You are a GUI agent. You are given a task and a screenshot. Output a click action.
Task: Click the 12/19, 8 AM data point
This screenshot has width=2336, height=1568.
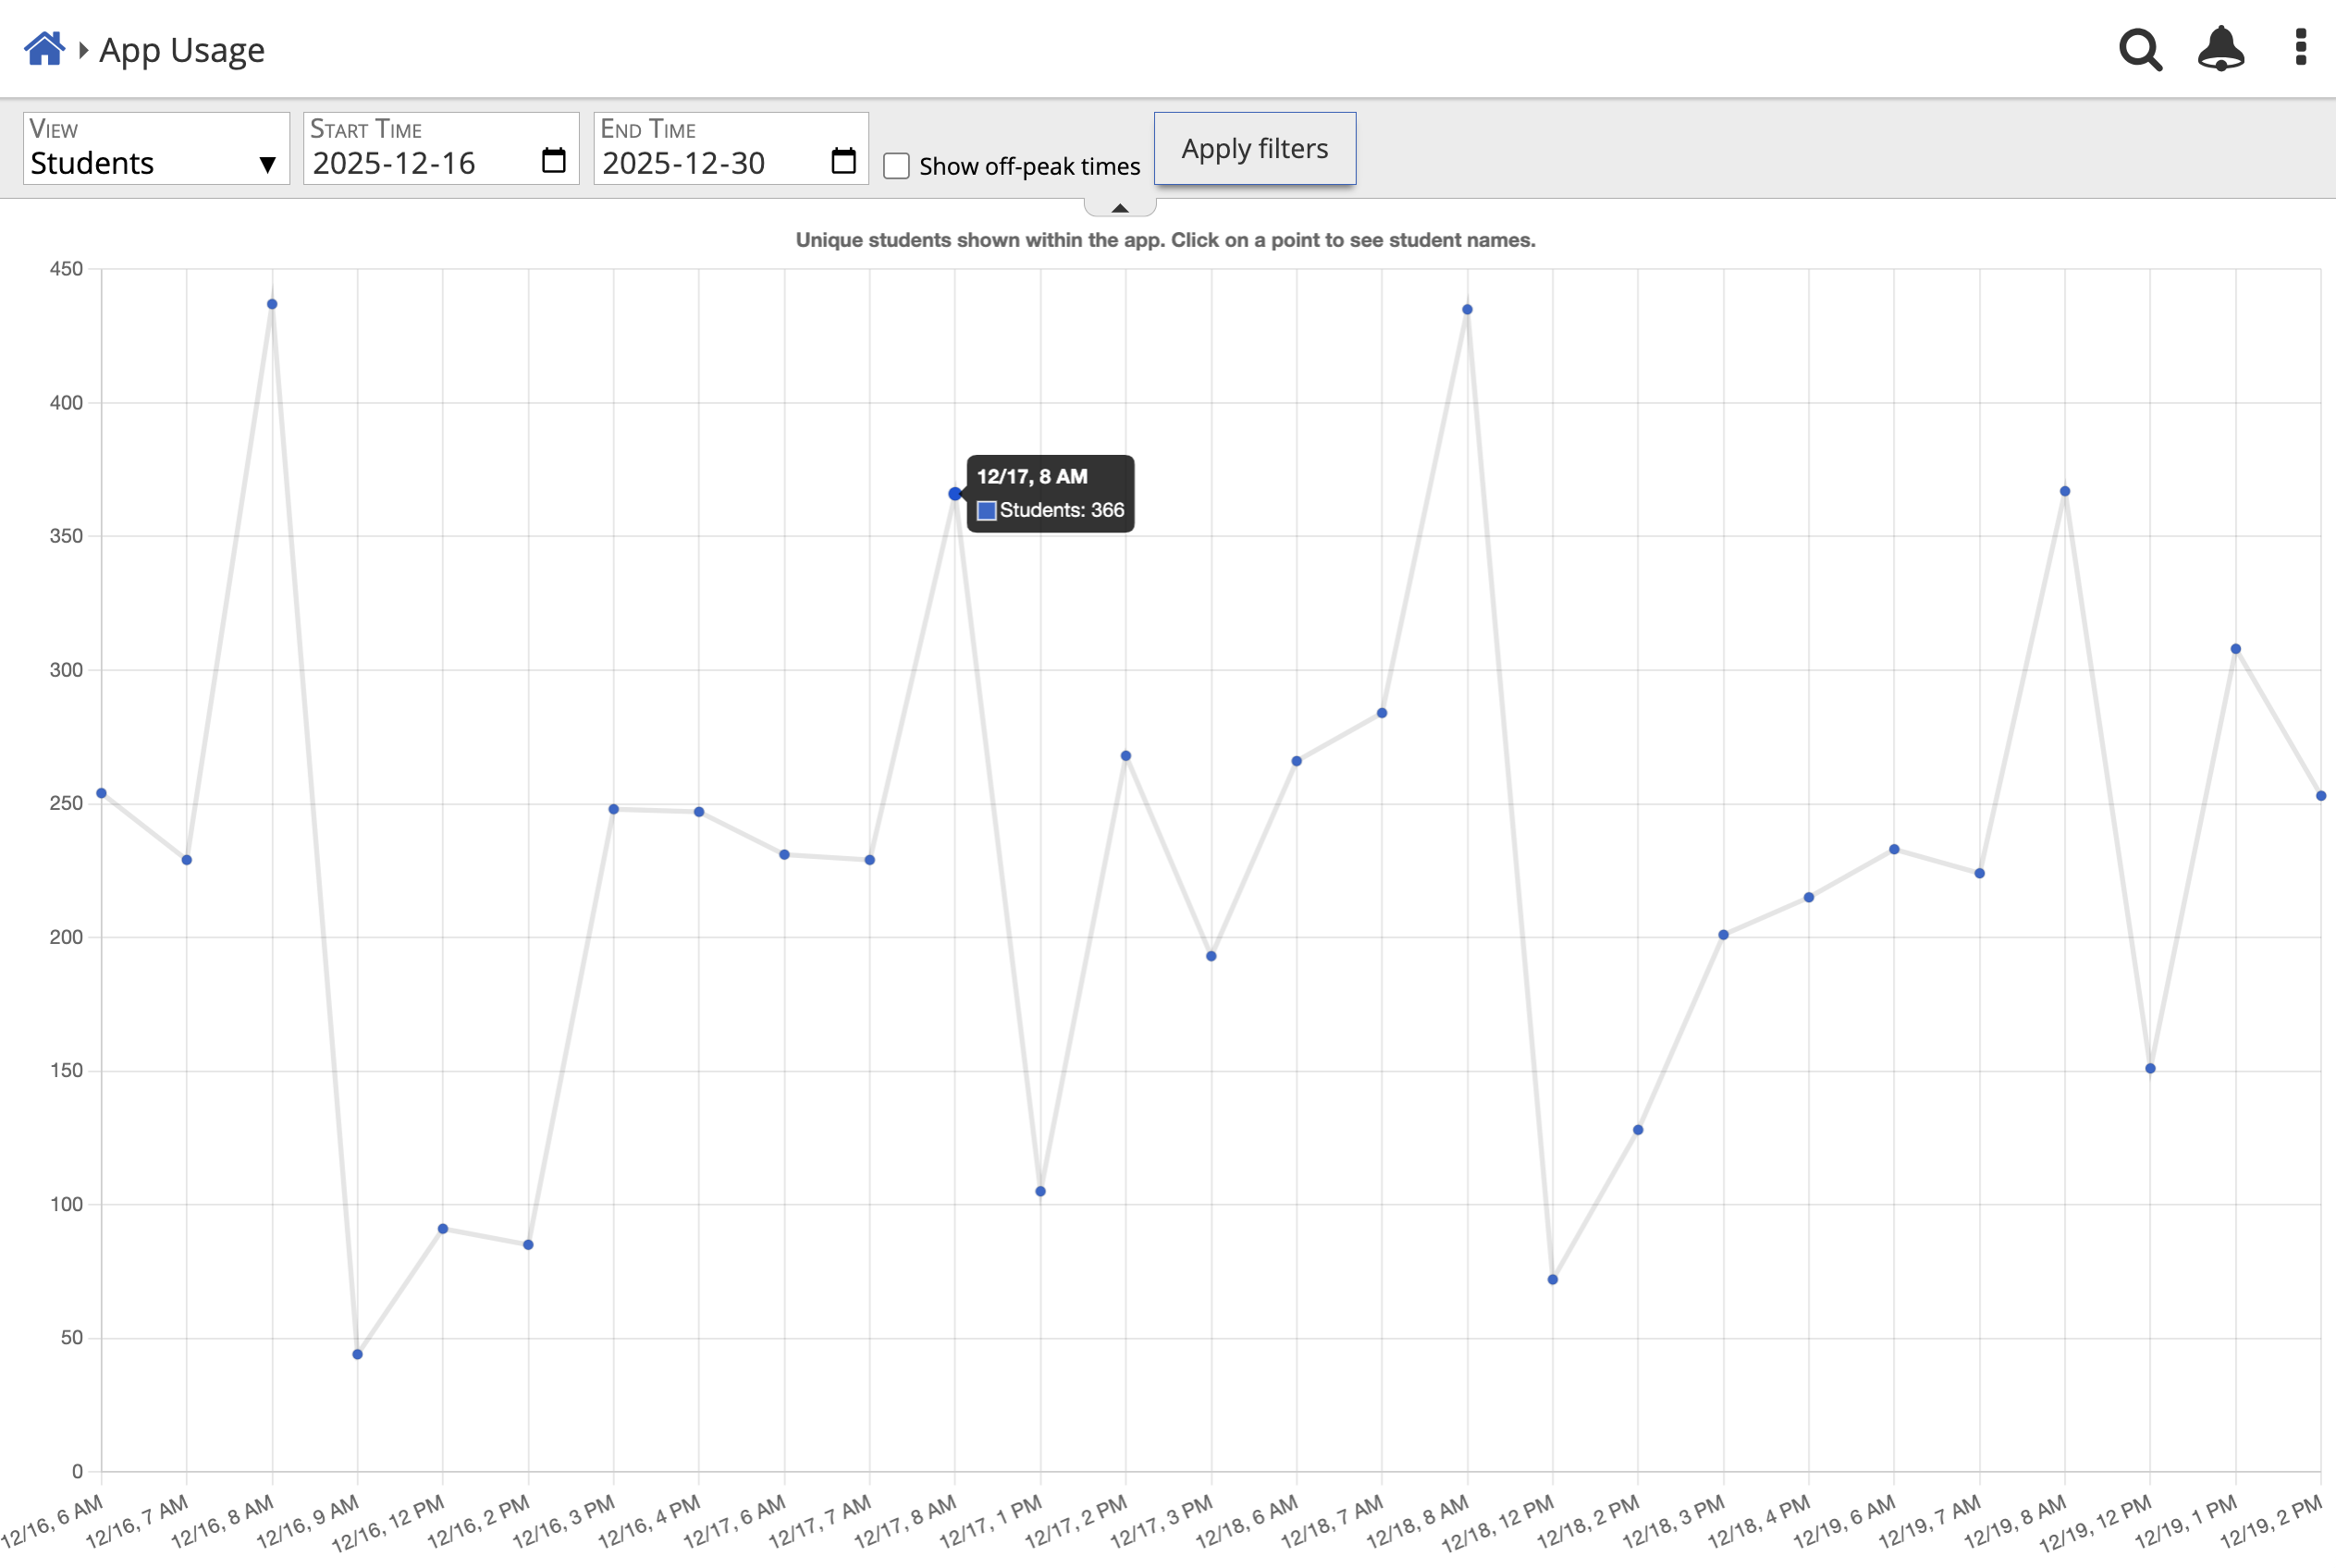[2064, 492]
